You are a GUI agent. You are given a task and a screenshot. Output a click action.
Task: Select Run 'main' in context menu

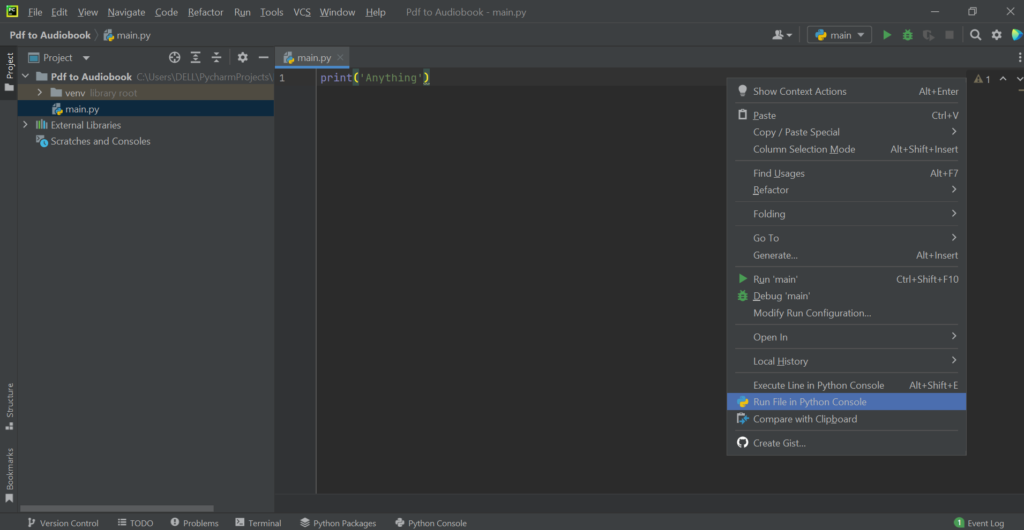(846, 279)
